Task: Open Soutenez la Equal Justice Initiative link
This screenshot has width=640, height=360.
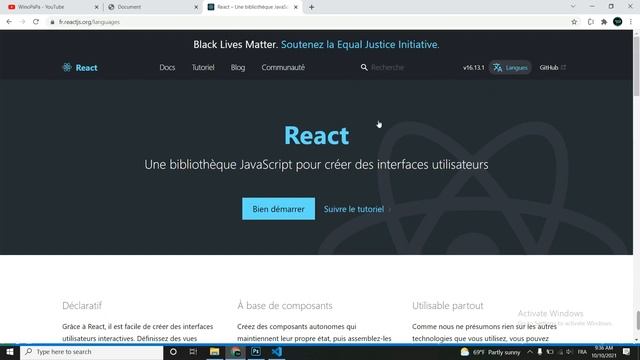Action: pyautogui.click(x=360, y=44)
